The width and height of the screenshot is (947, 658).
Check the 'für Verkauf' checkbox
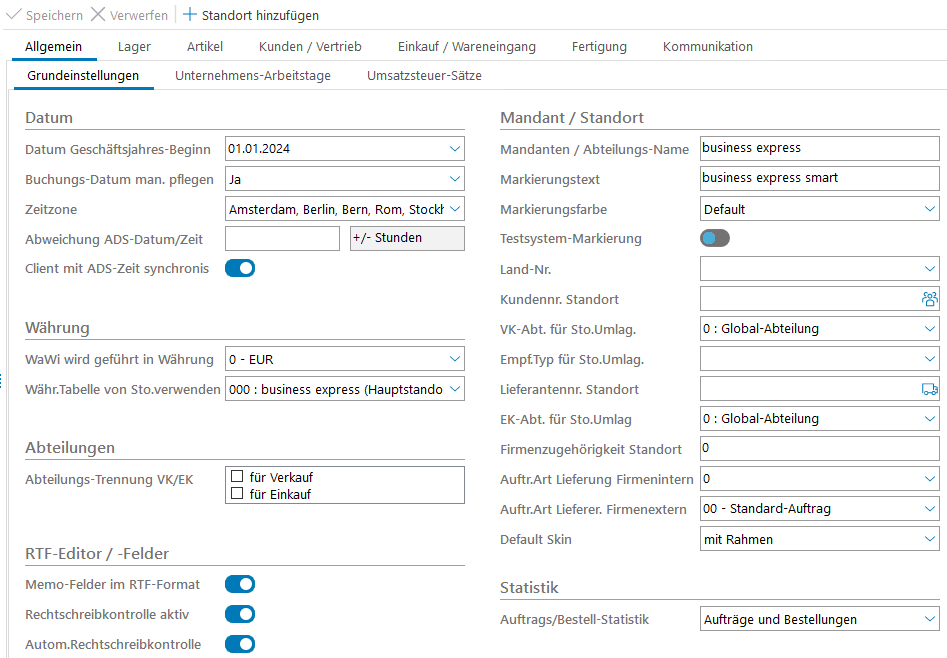coord(238,477)
